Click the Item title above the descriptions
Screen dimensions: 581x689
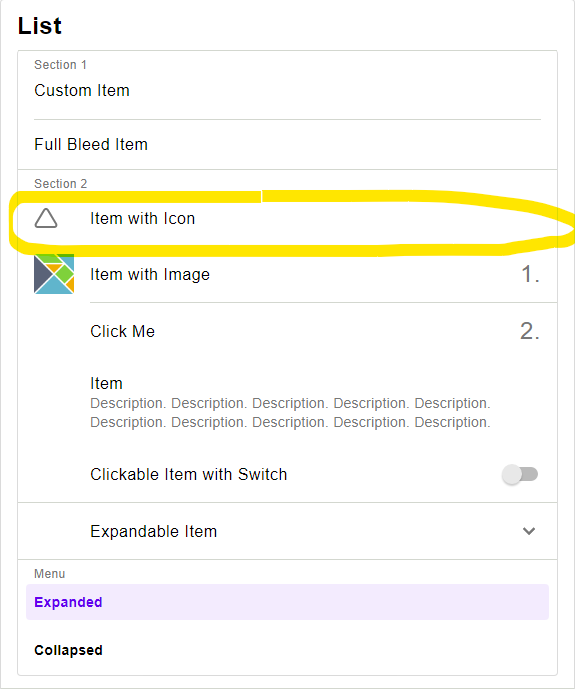(x=106, y=383)
